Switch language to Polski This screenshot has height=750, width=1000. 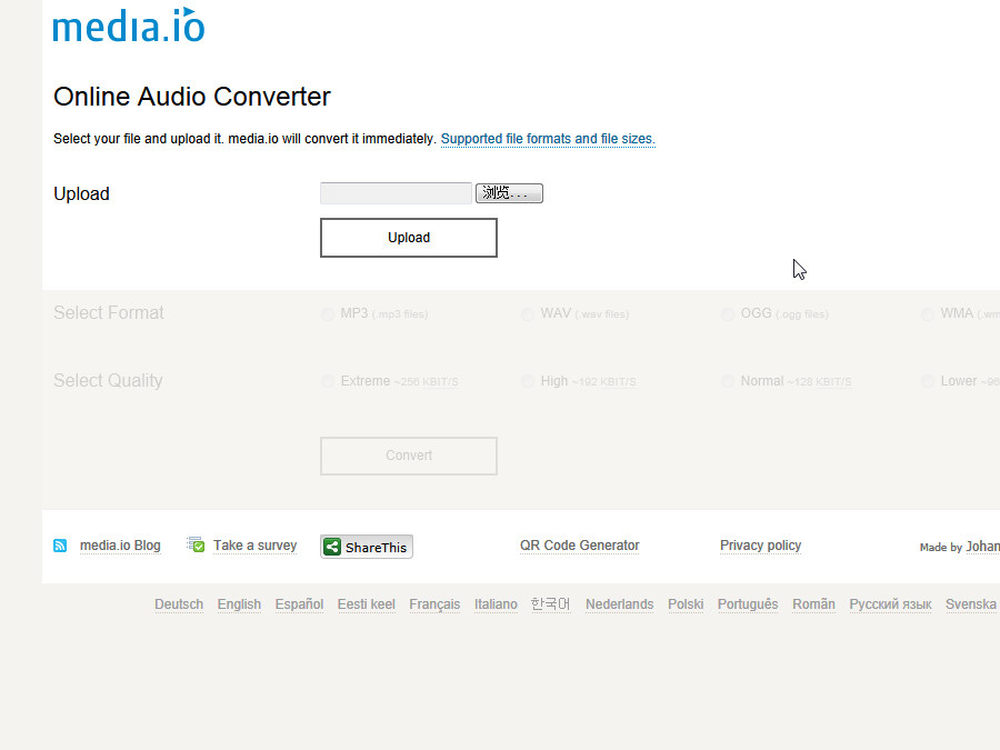click(x=686, y=605)
